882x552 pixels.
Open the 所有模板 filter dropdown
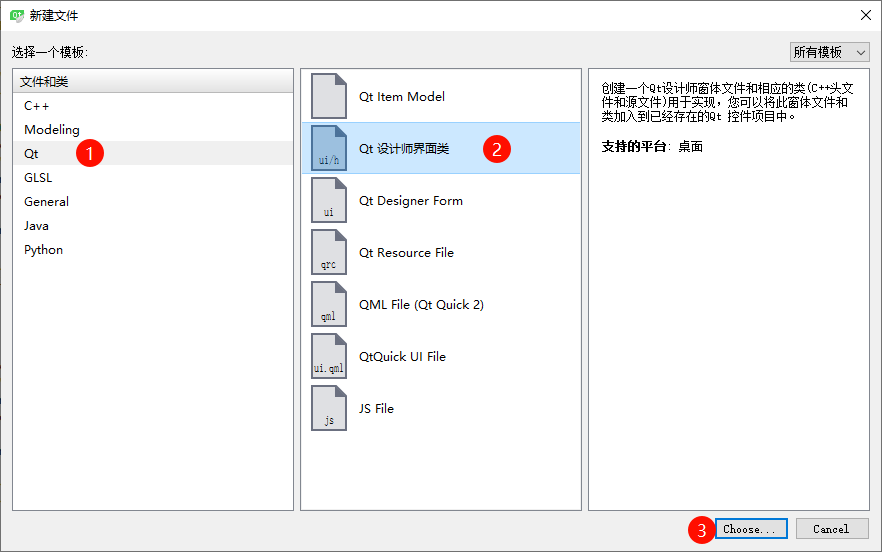point(830,52)
